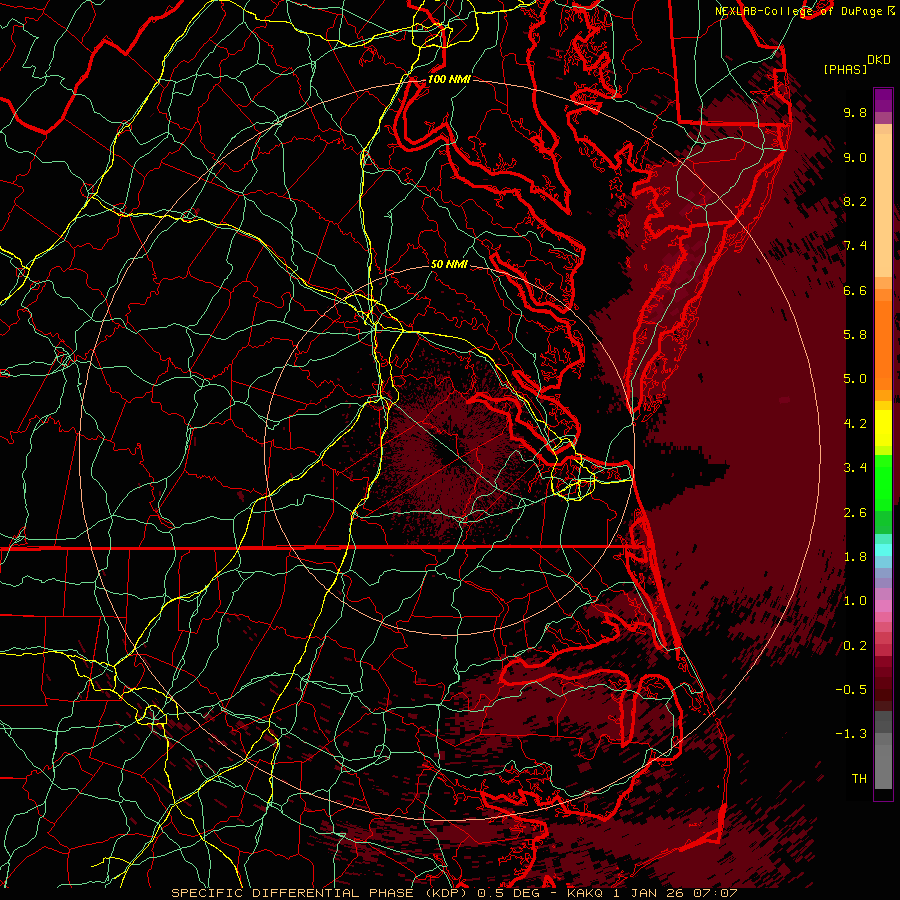Click the purple top segment of the color bar

coord(883,100)
